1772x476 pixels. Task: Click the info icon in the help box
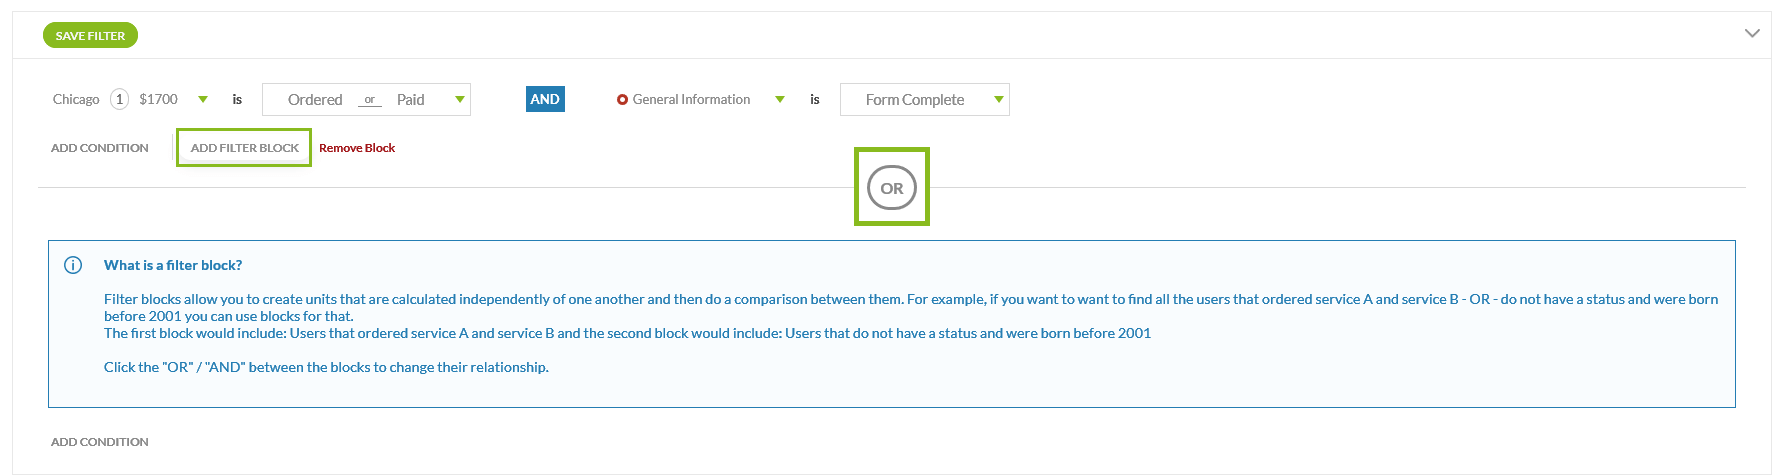(73, 265)
